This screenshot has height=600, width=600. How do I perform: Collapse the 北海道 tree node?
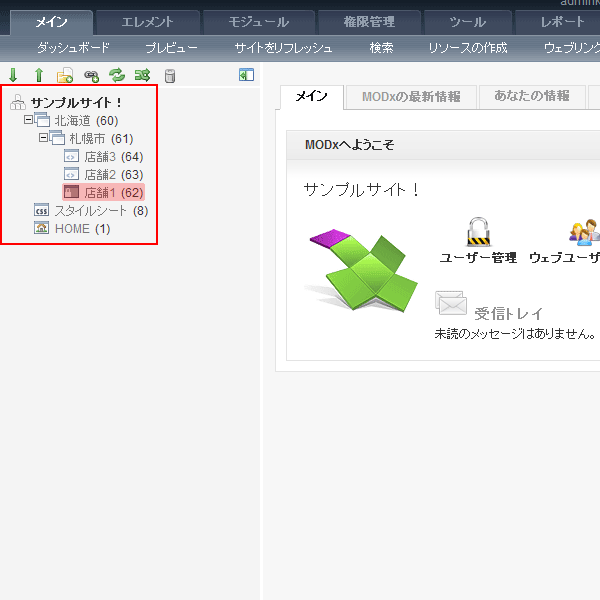[x=29, y=120]
